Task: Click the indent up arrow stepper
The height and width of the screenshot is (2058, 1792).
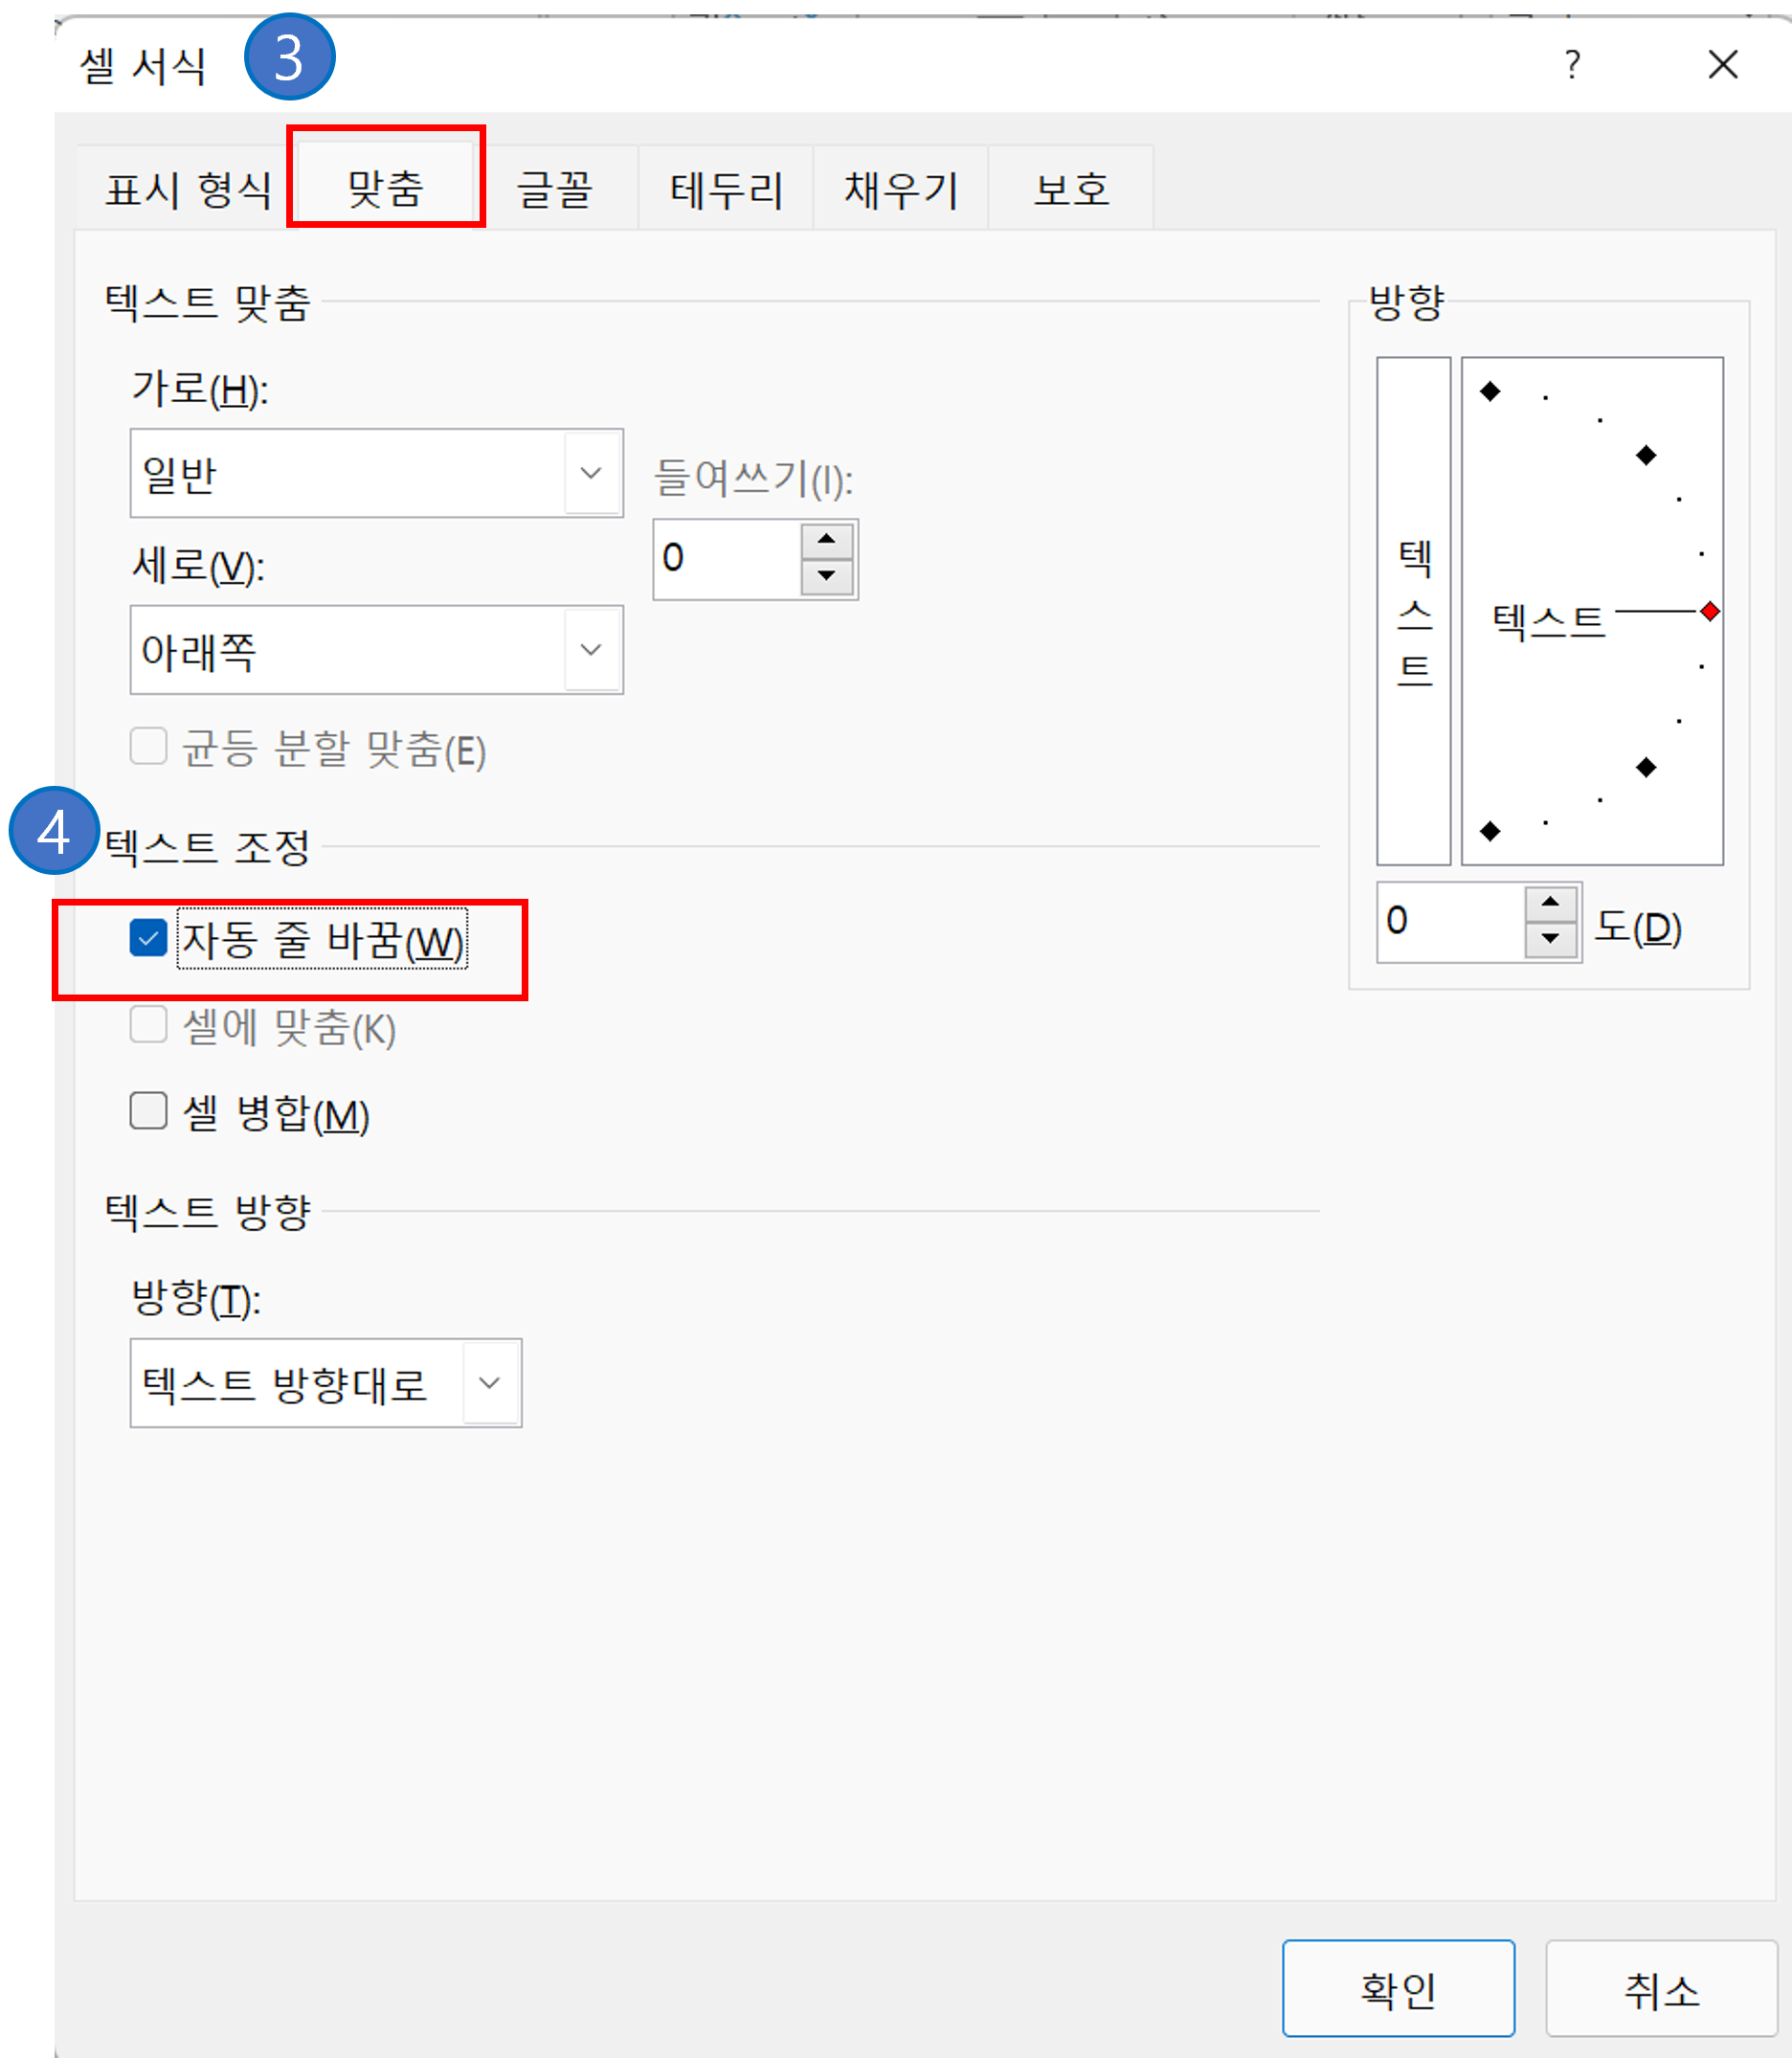Action: click(x=824, y=540)
